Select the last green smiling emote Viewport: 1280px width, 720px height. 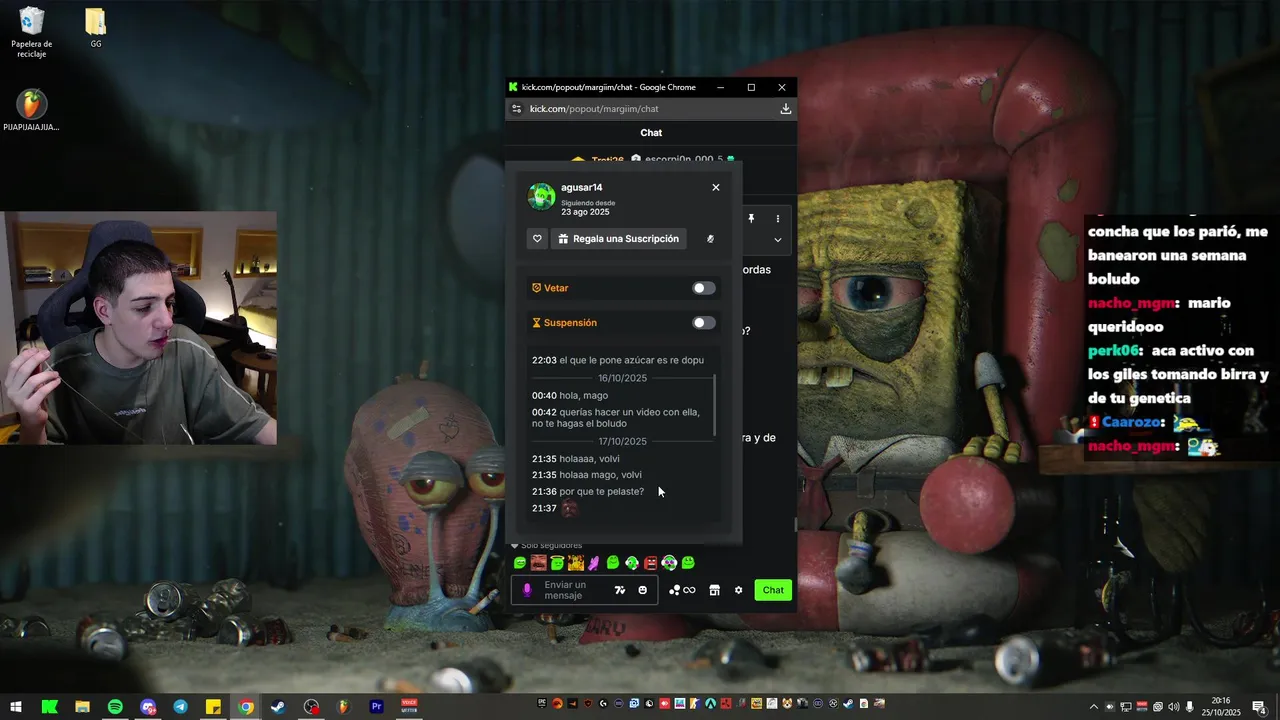[688, 563]
